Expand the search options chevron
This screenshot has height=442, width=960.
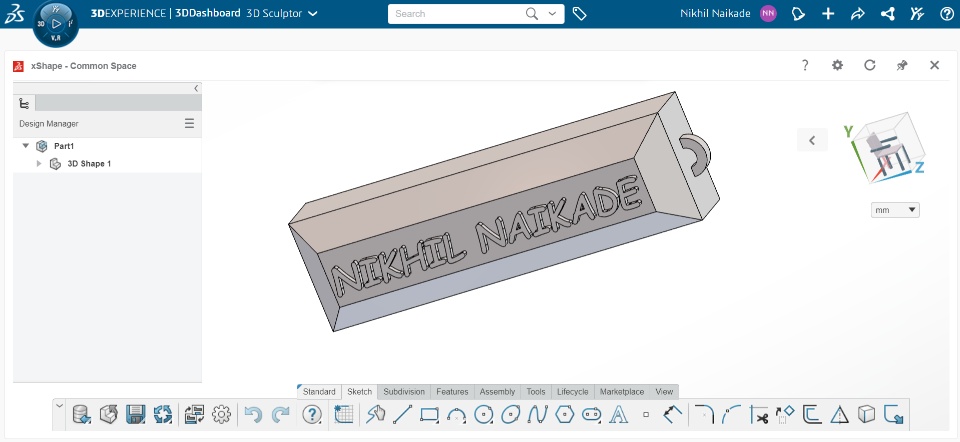point(553,13)
